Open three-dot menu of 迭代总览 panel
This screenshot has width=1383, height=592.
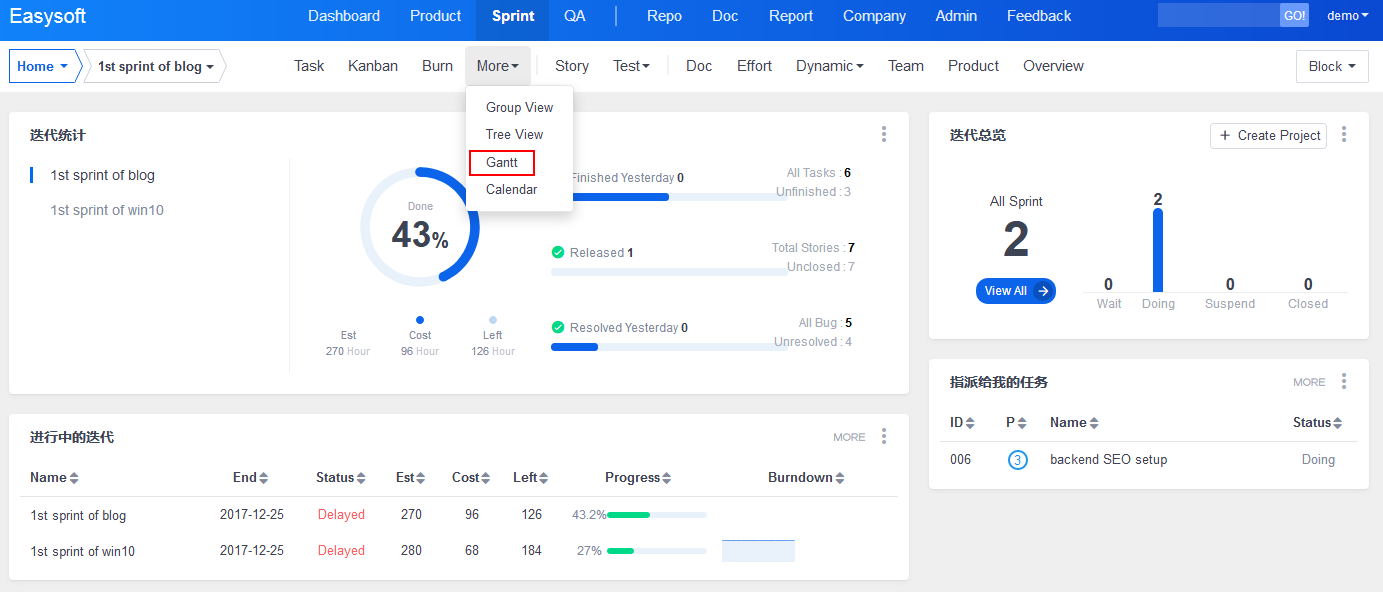click(x=1344, y=134)
